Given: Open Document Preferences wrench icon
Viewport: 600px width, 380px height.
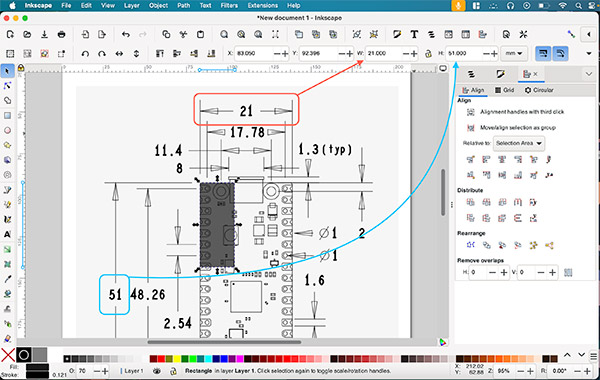Looking at the screenshot, I should [523, 34].
